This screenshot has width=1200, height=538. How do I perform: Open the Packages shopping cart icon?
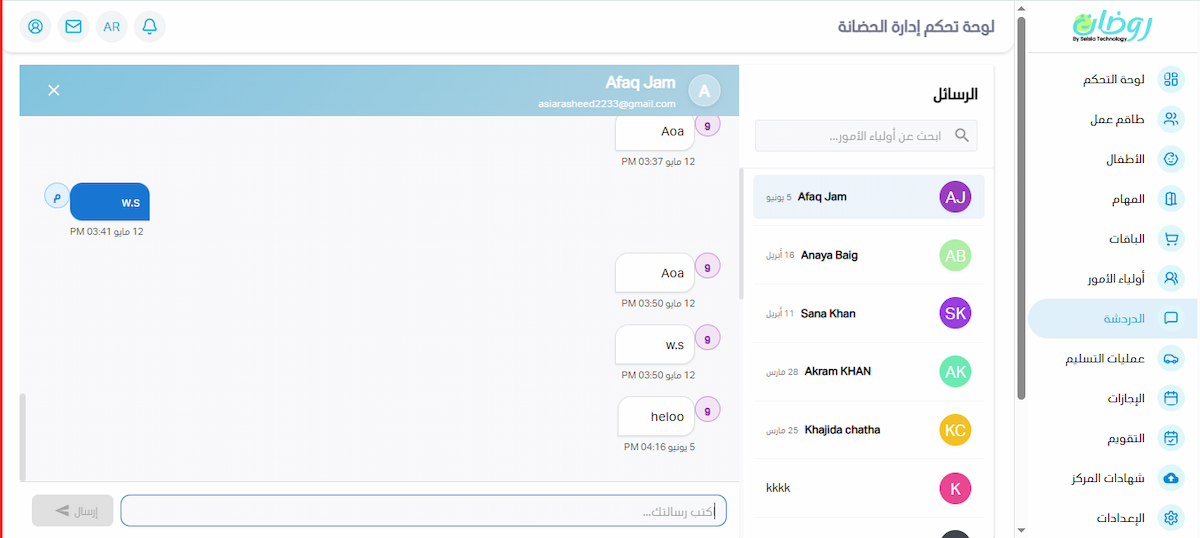tap(1170, 239)
